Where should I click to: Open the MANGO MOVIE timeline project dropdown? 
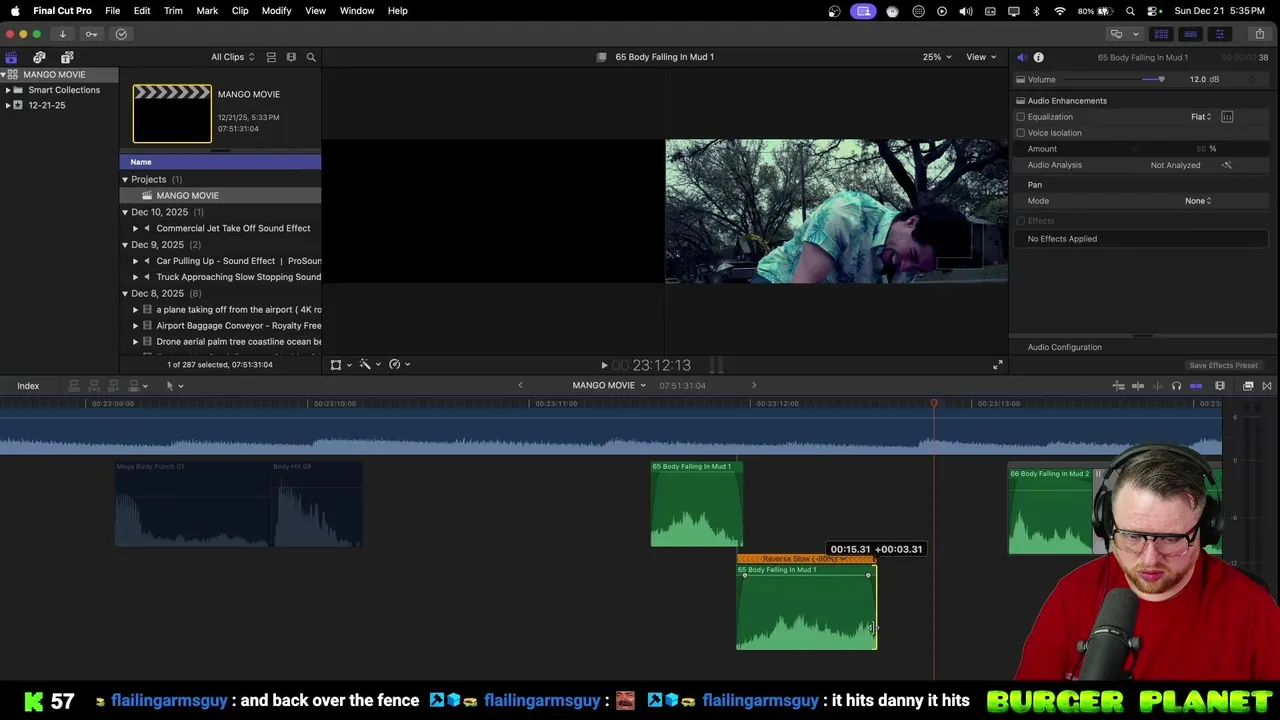coord(609,386)
